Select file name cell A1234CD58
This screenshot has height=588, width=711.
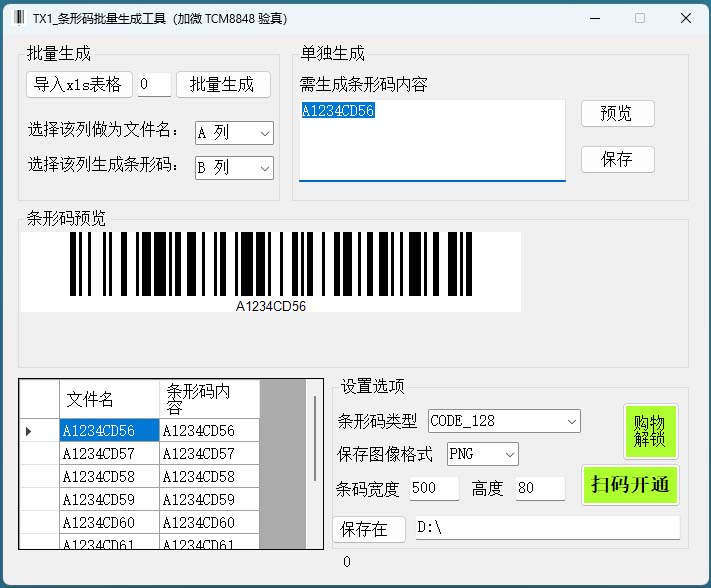[x=109, y=476]
